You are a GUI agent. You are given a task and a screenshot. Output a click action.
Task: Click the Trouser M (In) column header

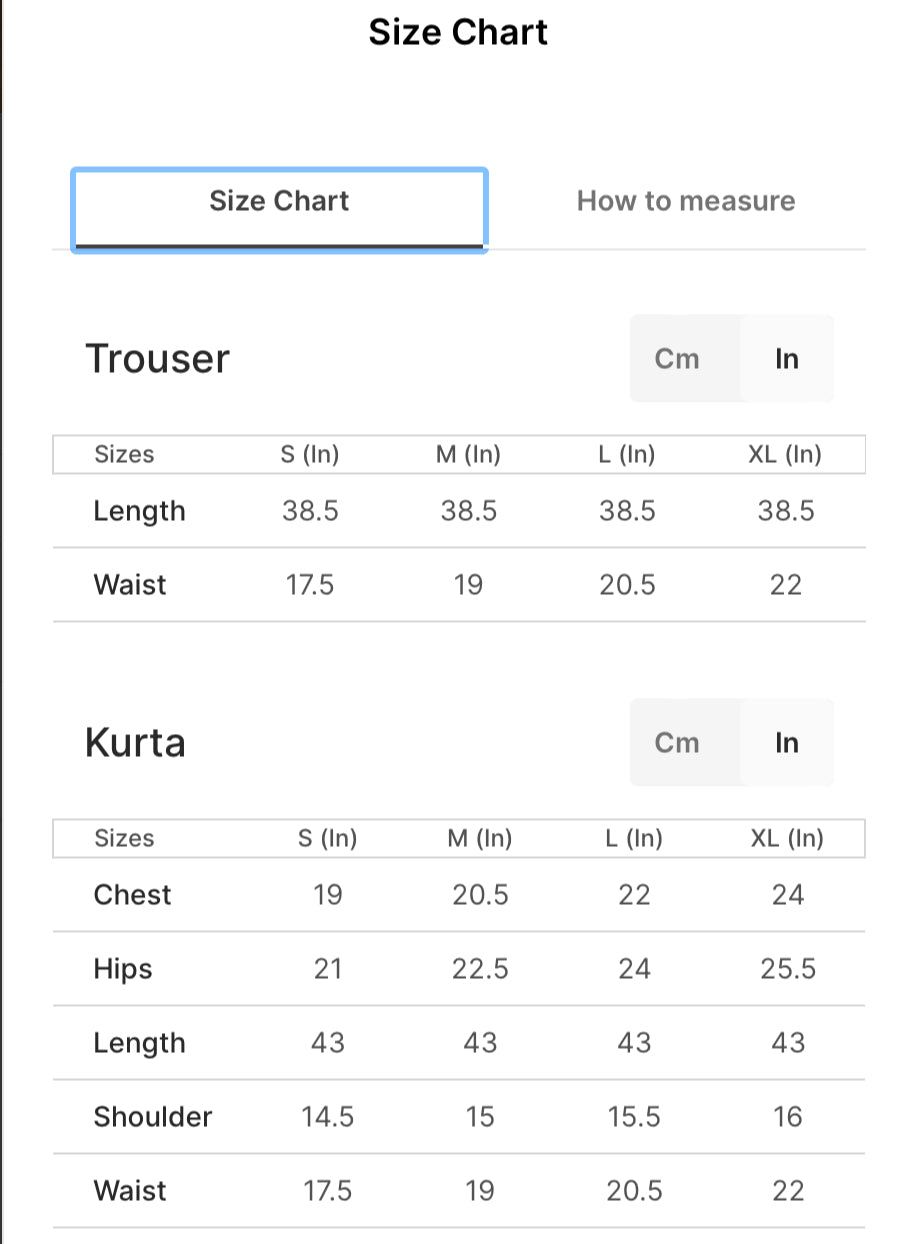[468, 455]
